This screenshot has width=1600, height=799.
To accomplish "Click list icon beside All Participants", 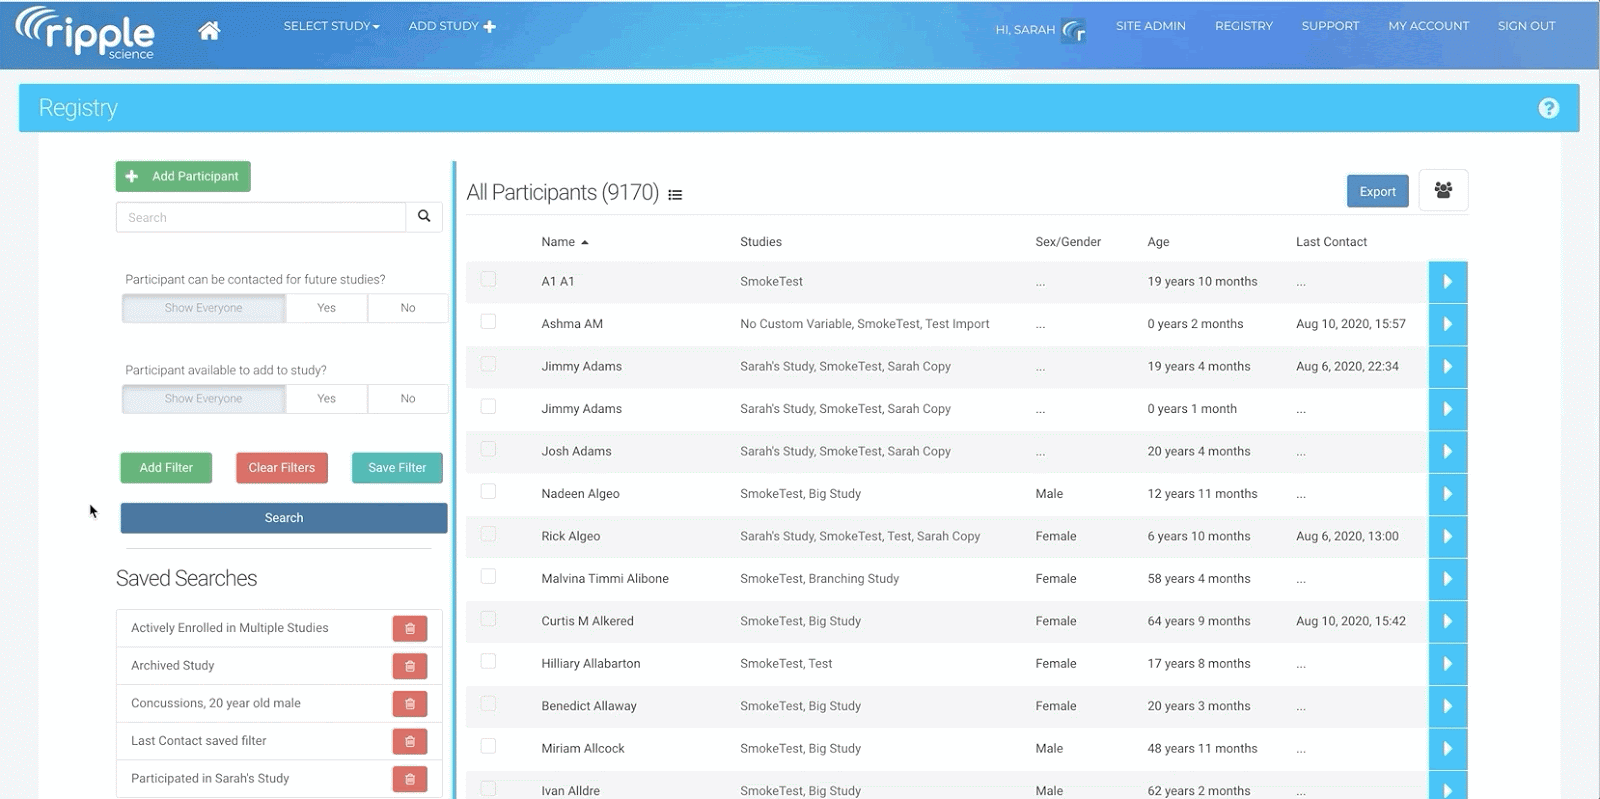I will tap(675, 195).
